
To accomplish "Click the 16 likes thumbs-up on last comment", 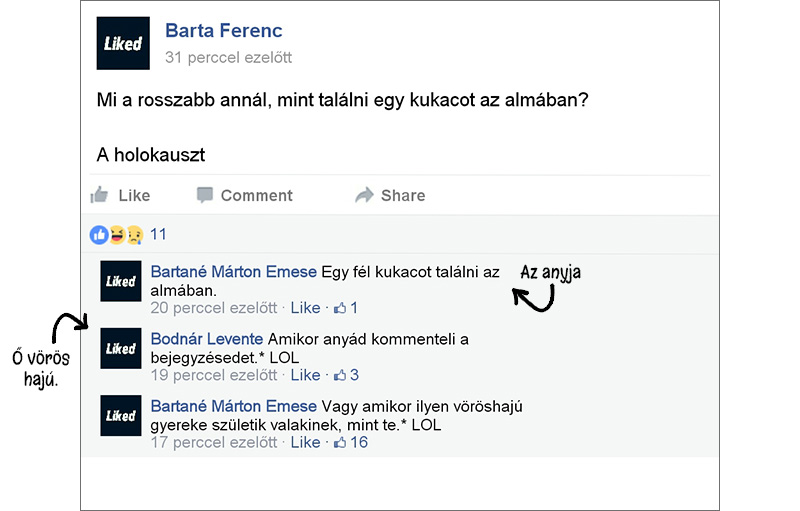I will pos(351,443).
